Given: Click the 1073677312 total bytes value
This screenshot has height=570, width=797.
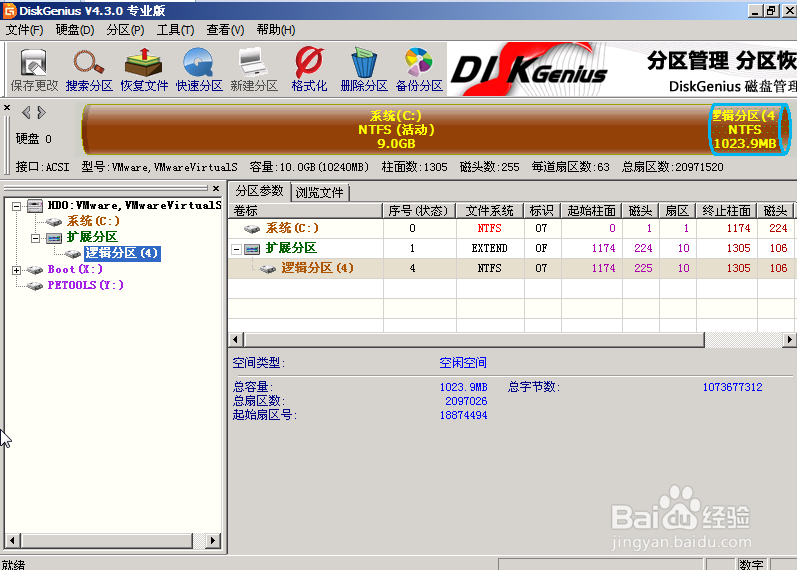Looking at the screenshot, I should pos(732,387).
